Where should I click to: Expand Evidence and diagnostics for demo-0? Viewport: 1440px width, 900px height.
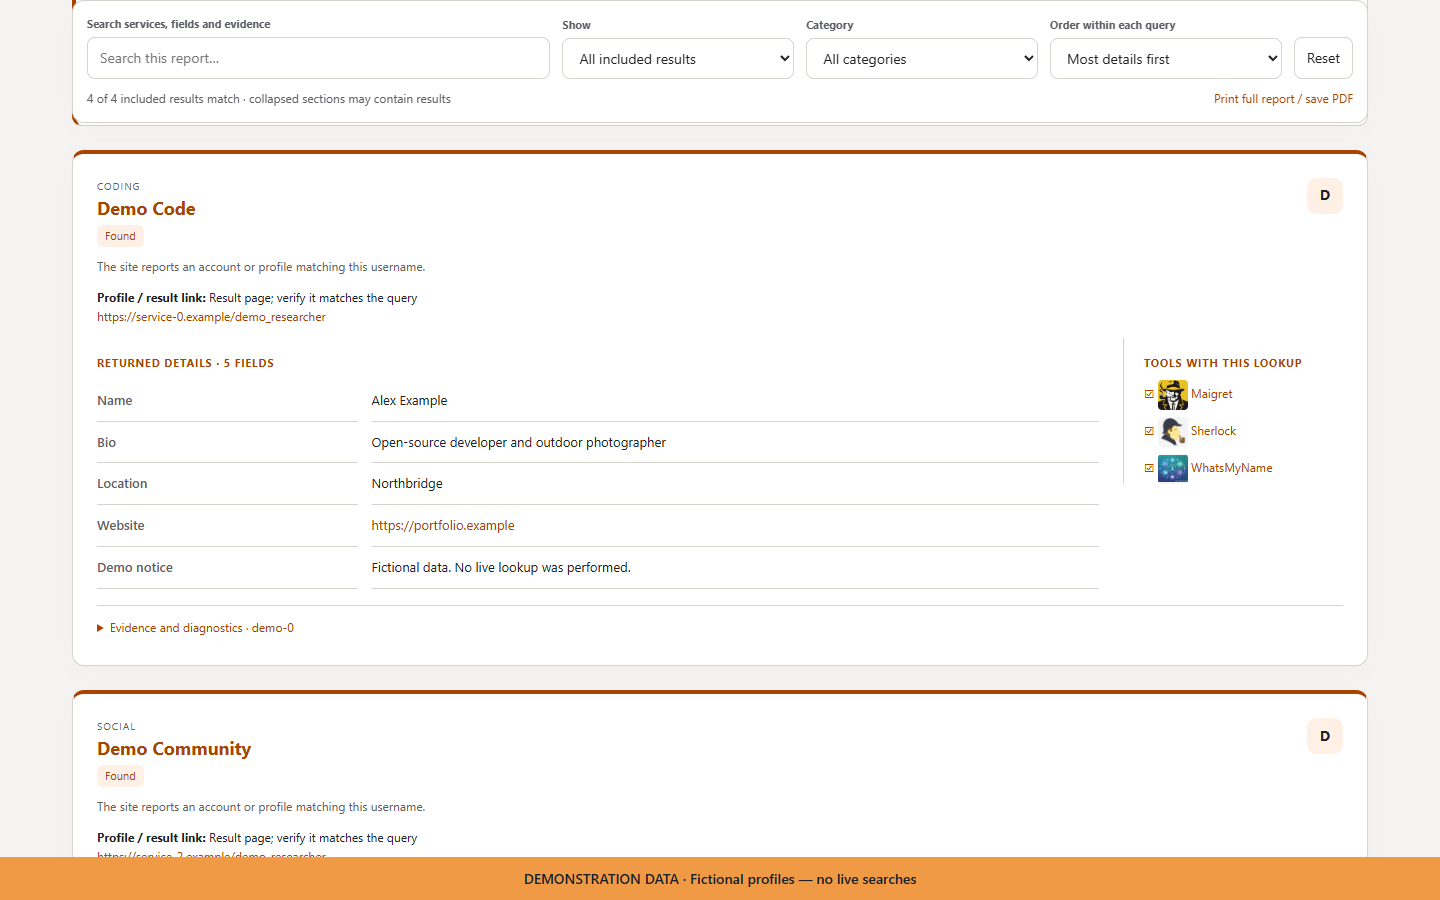tap(196, 628)
